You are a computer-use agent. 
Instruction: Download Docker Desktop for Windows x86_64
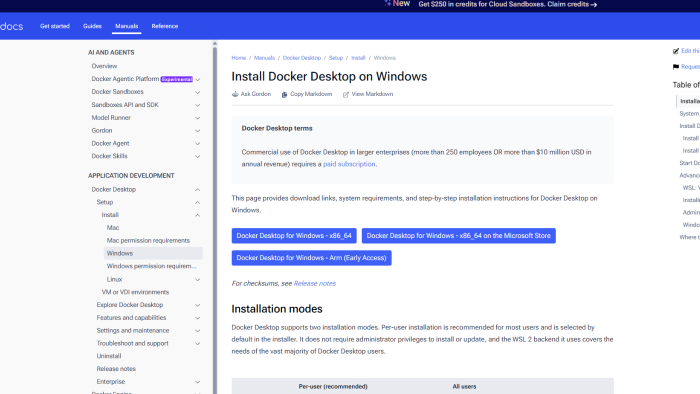point(294,236)
